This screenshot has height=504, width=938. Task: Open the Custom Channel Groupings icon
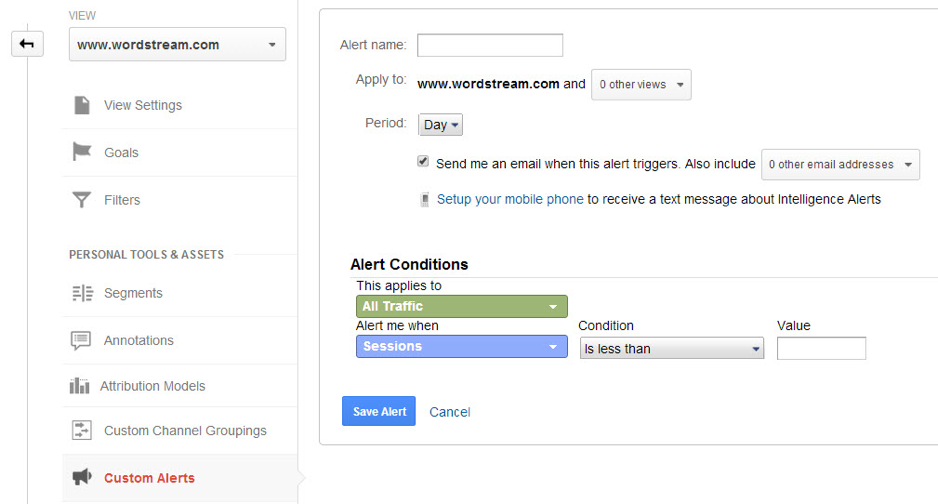(x=81, y=430)
